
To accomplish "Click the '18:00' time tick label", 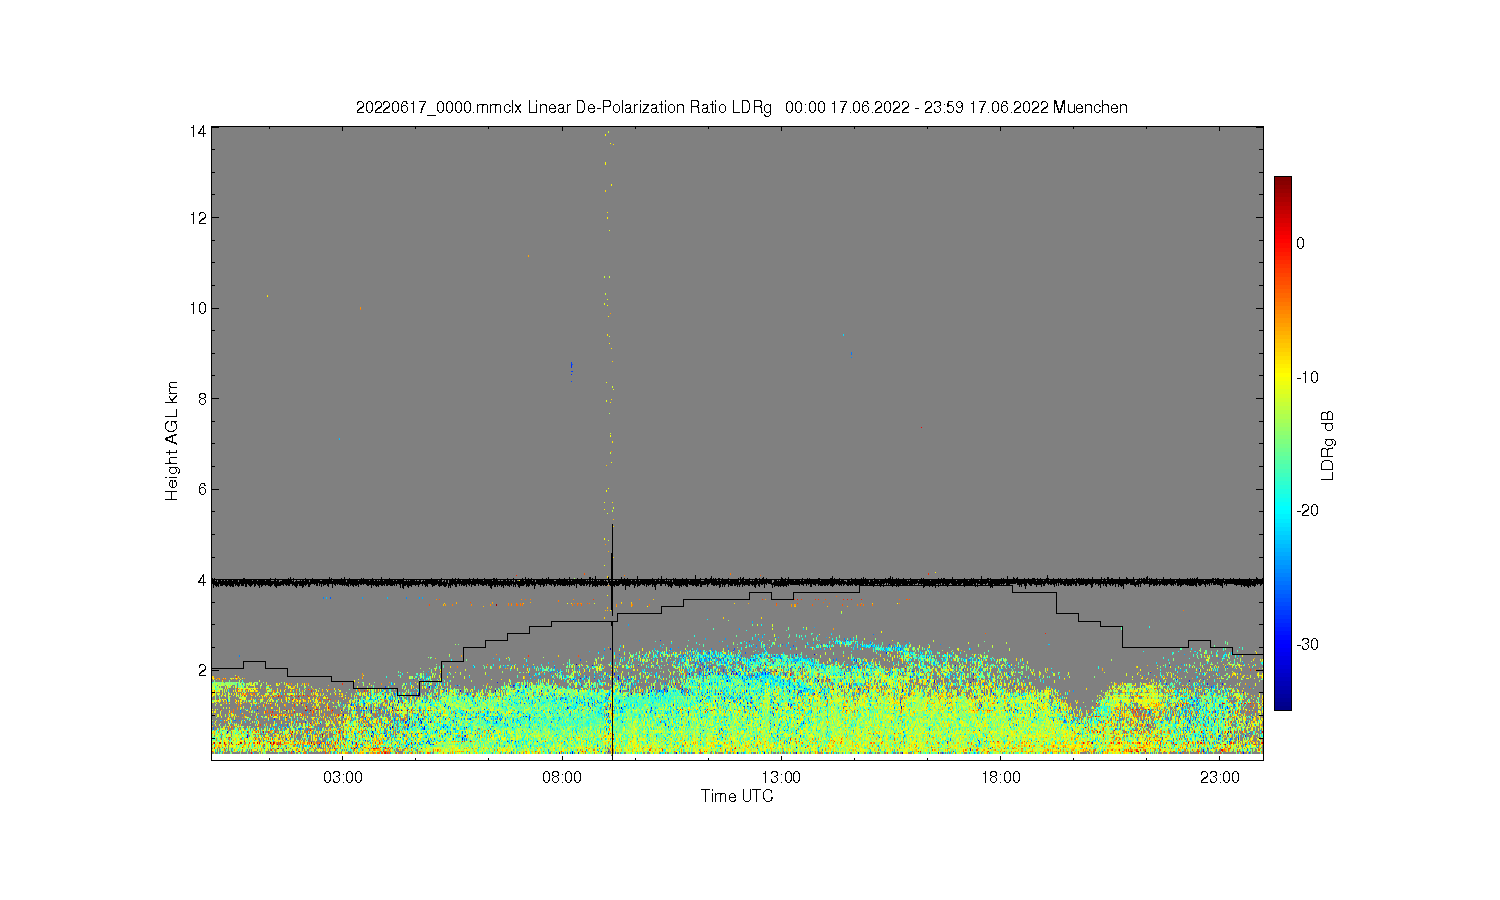I will coord(1000,777).
